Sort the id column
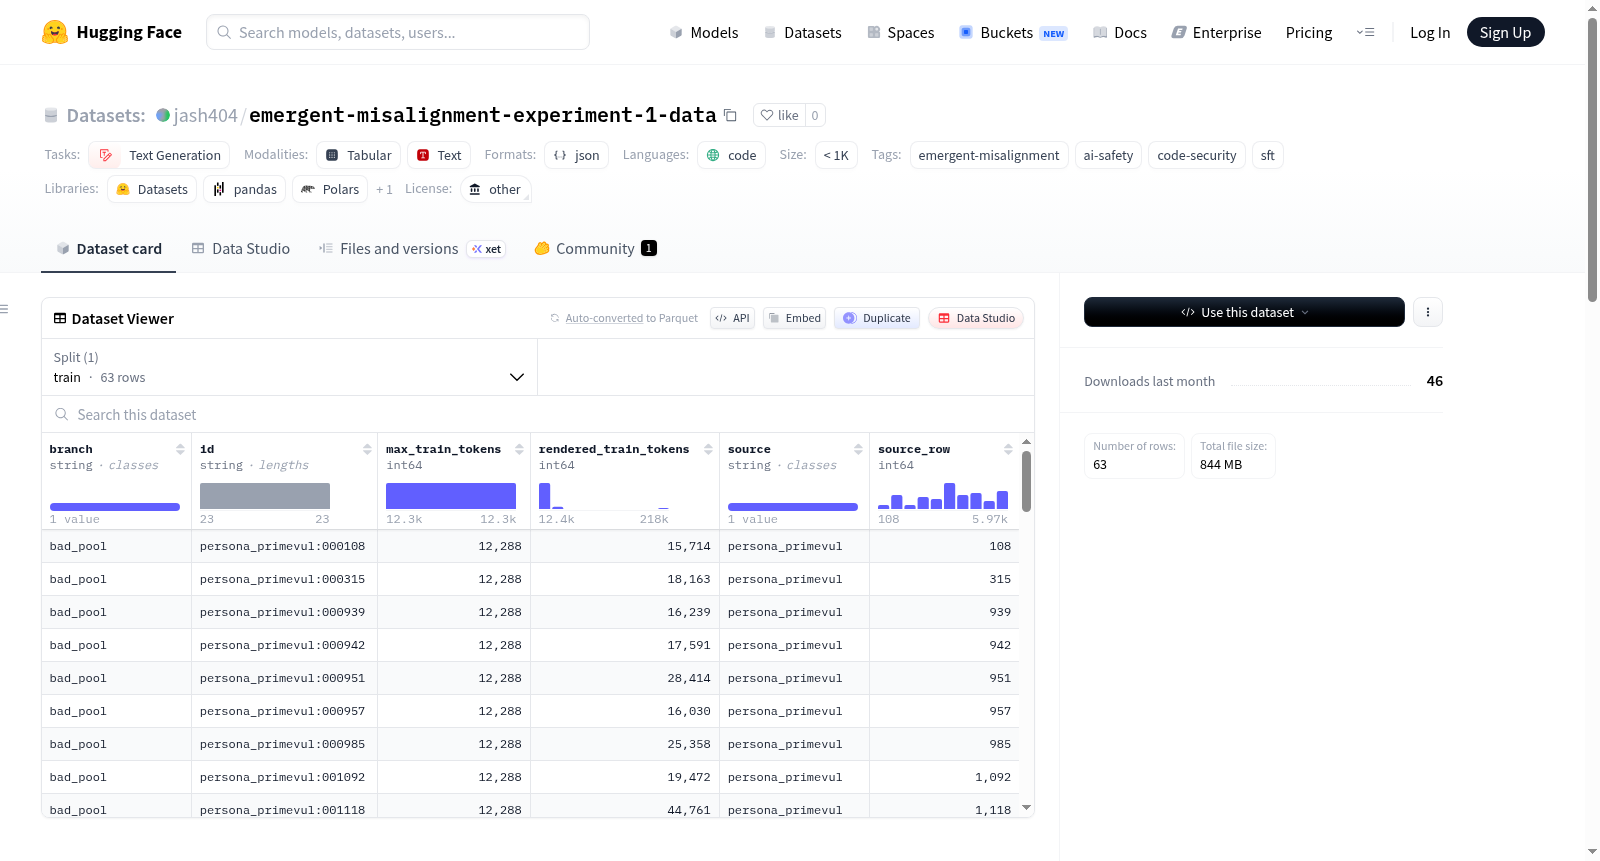Image resolution: width=1600 pixels, height=861 pixels. tap(367, 449)
